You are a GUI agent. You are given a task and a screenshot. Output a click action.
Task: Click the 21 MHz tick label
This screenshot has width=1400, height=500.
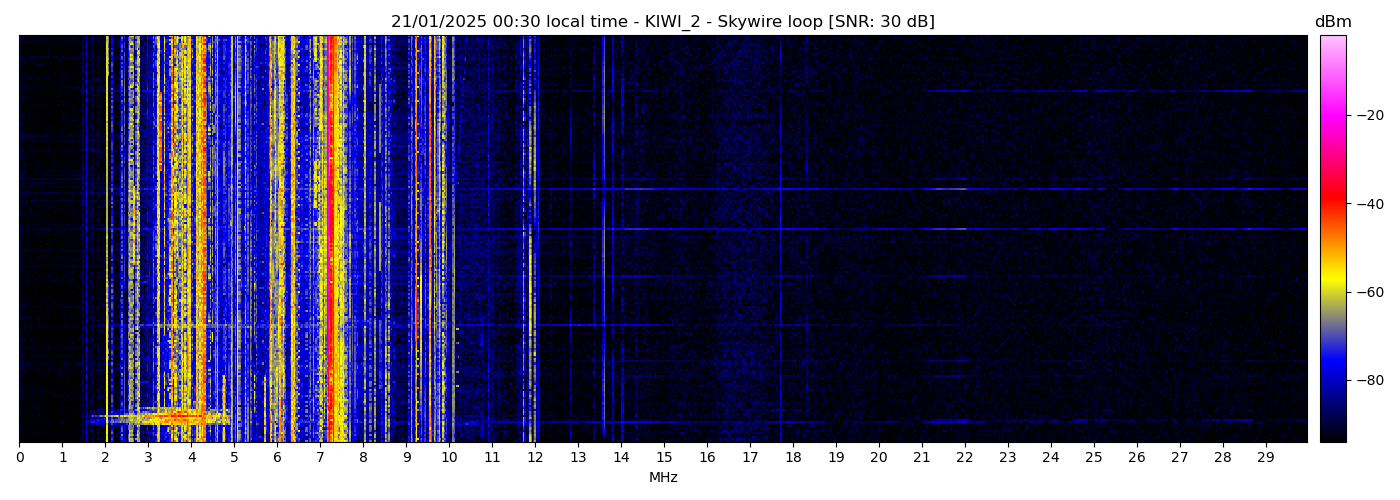922,458
